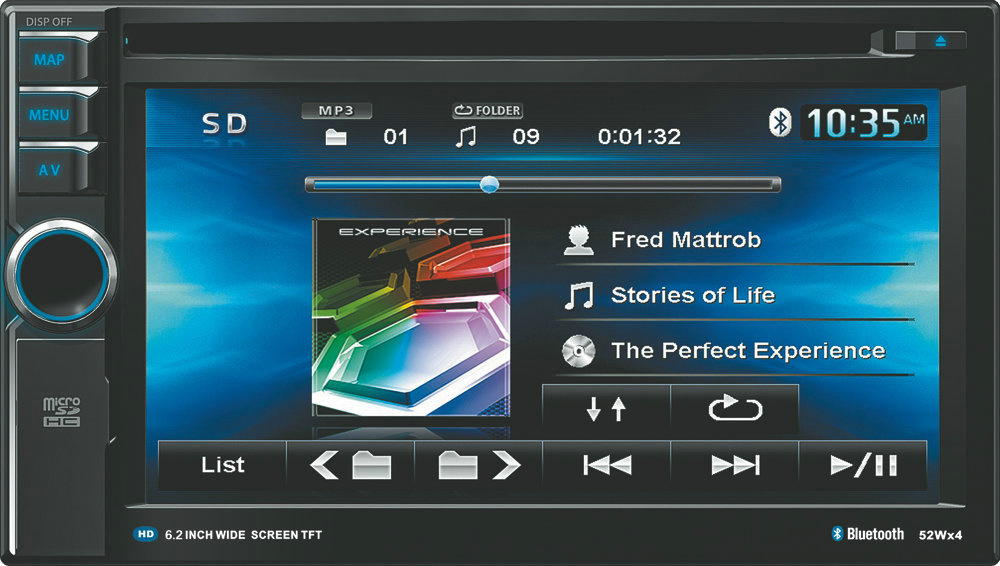Select the artist icon for Fred Mattrob

(x=579, y=240)
